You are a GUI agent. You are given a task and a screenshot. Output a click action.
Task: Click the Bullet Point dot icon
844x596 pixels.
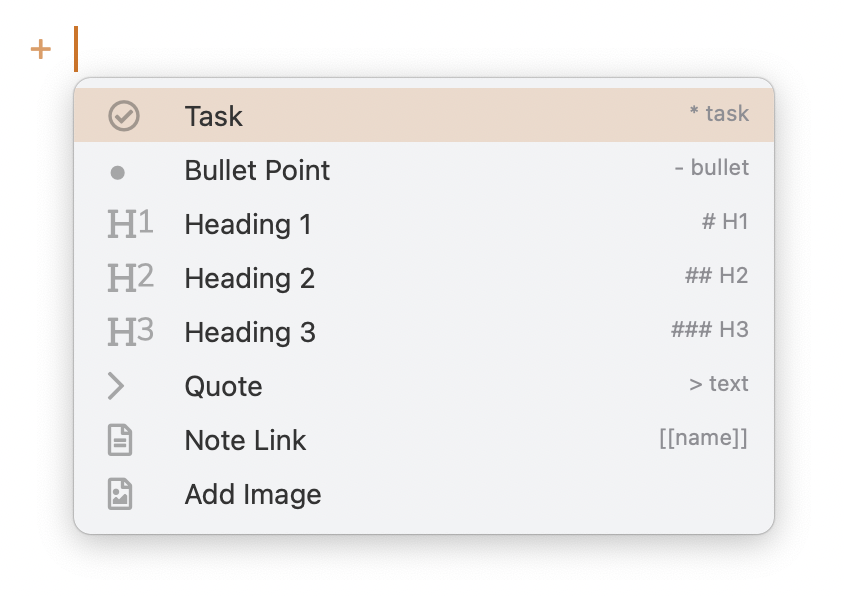[118, 172]
